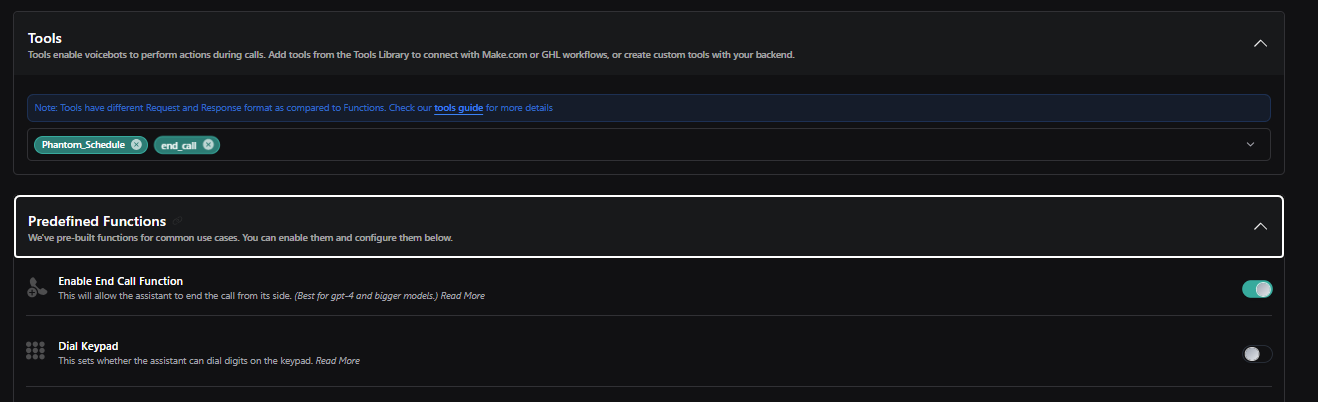
Task: Remove the Phantom_Schedule tool tag
Action: click(x=136, y=144)
